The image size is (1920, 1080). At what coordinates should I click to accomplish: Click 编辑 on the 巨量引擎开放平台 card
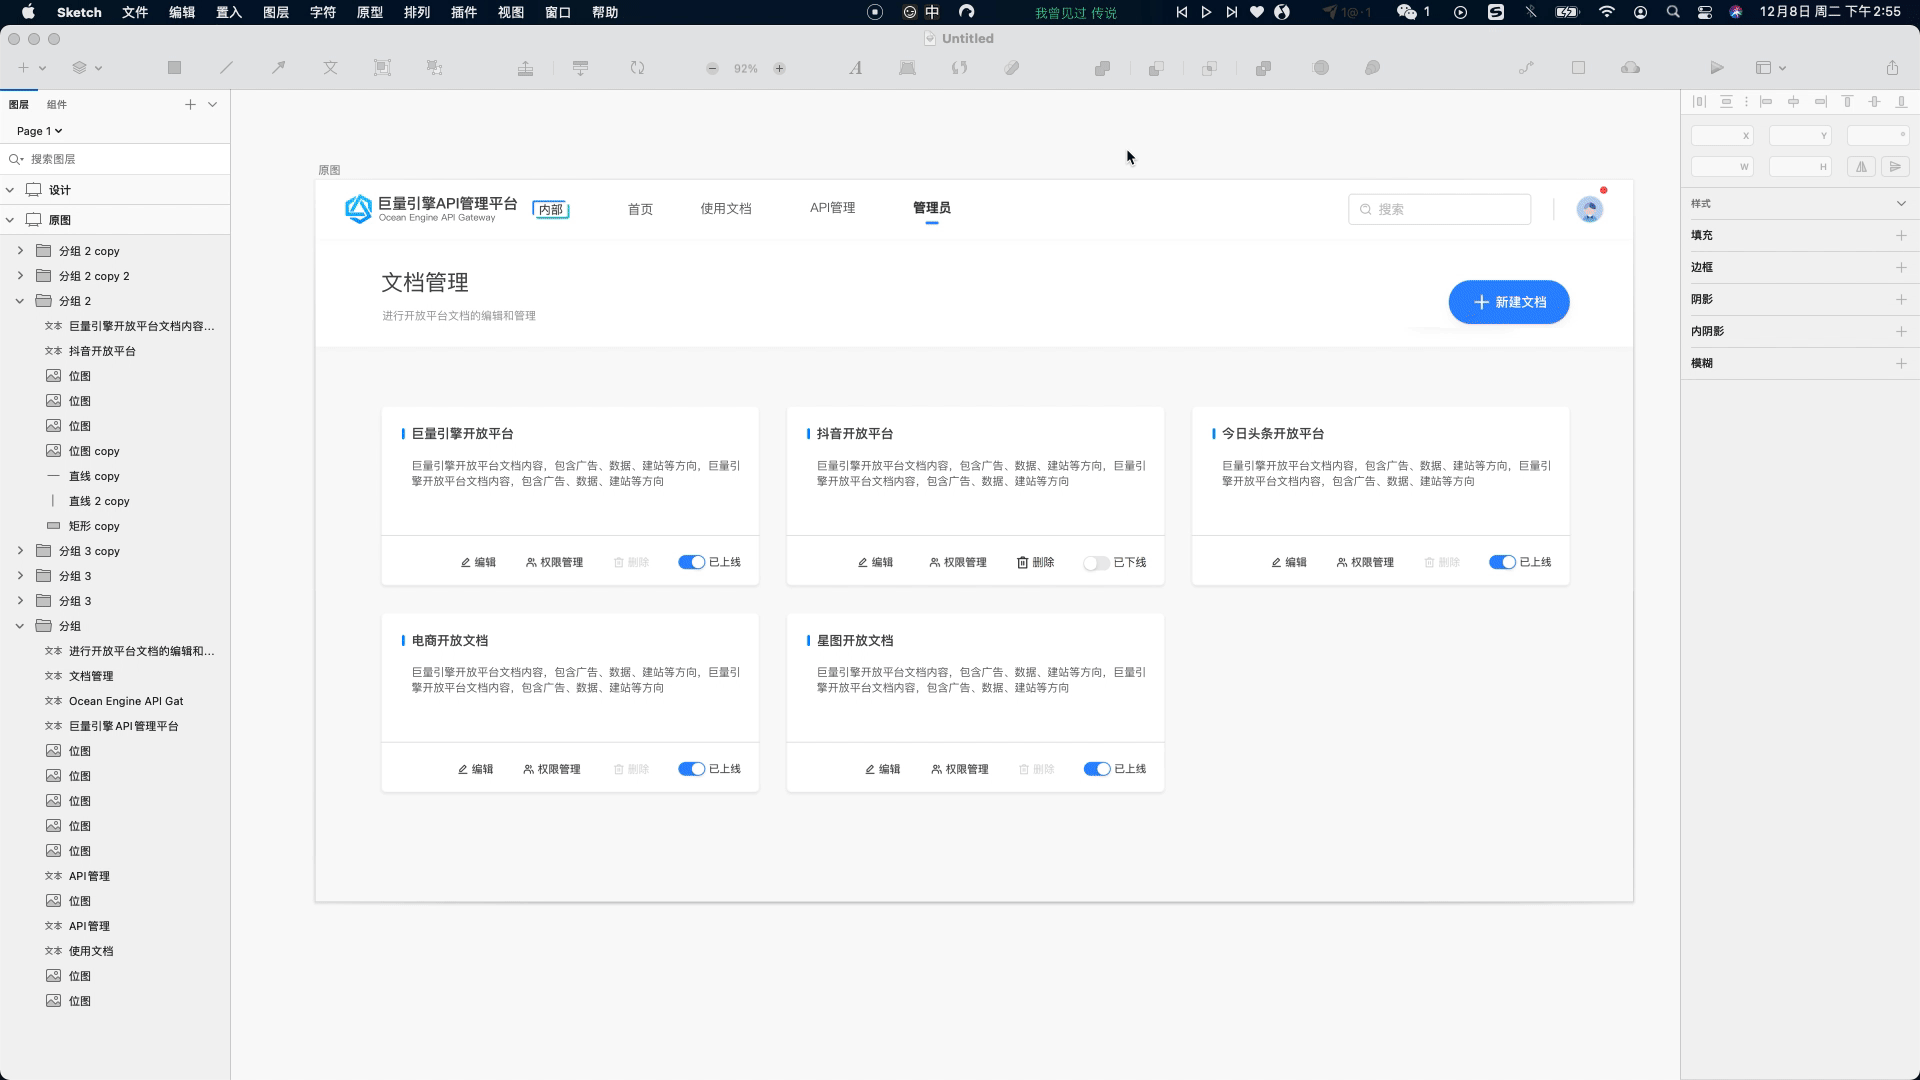(478, 562)
